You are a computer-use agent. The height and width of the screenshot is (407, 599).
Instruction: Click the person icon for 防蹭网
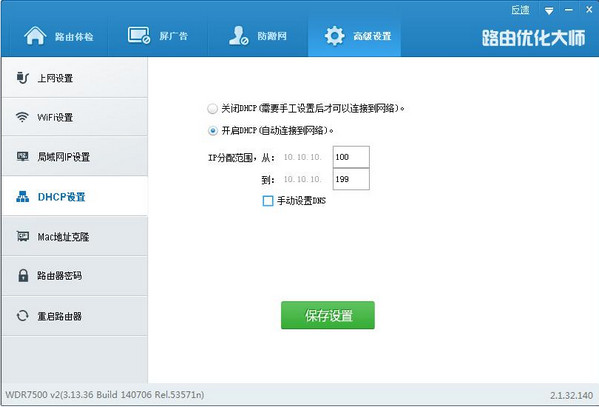[x=238, y=36]
